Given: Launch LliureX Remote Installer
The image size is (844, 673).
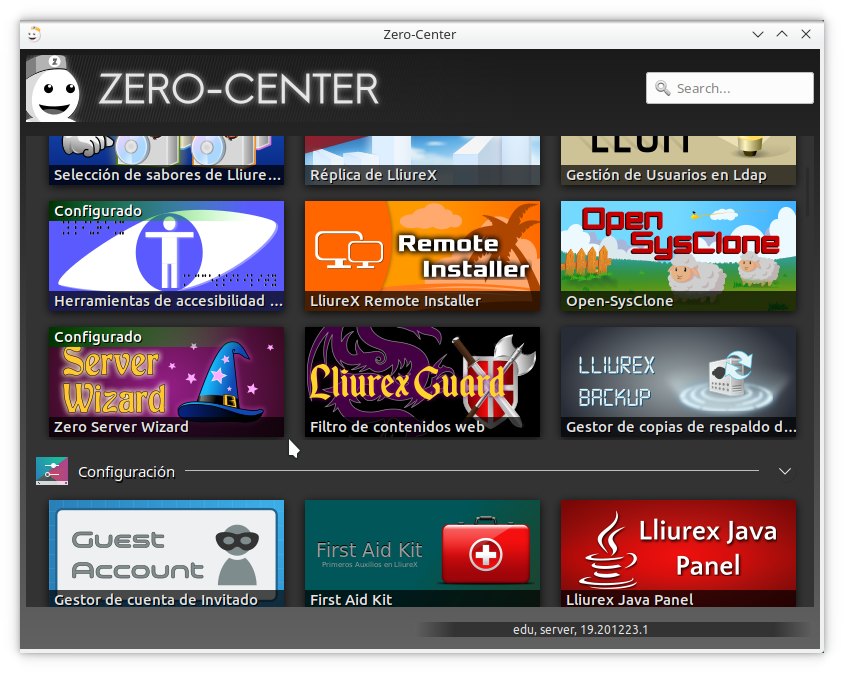Looking at the screenshot, I should pos(423,256).
